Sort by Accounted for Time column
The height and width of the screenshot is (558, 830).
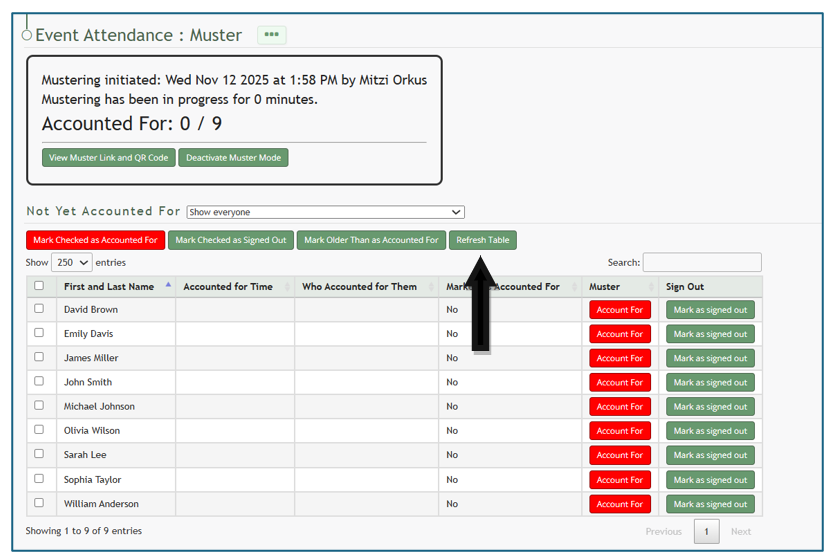point(228,287)
